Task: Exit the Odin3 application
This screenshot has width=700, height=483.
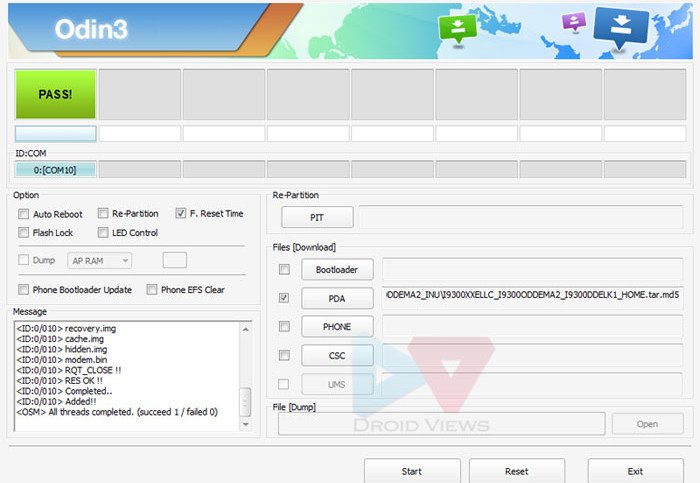Action: [635, 471]
